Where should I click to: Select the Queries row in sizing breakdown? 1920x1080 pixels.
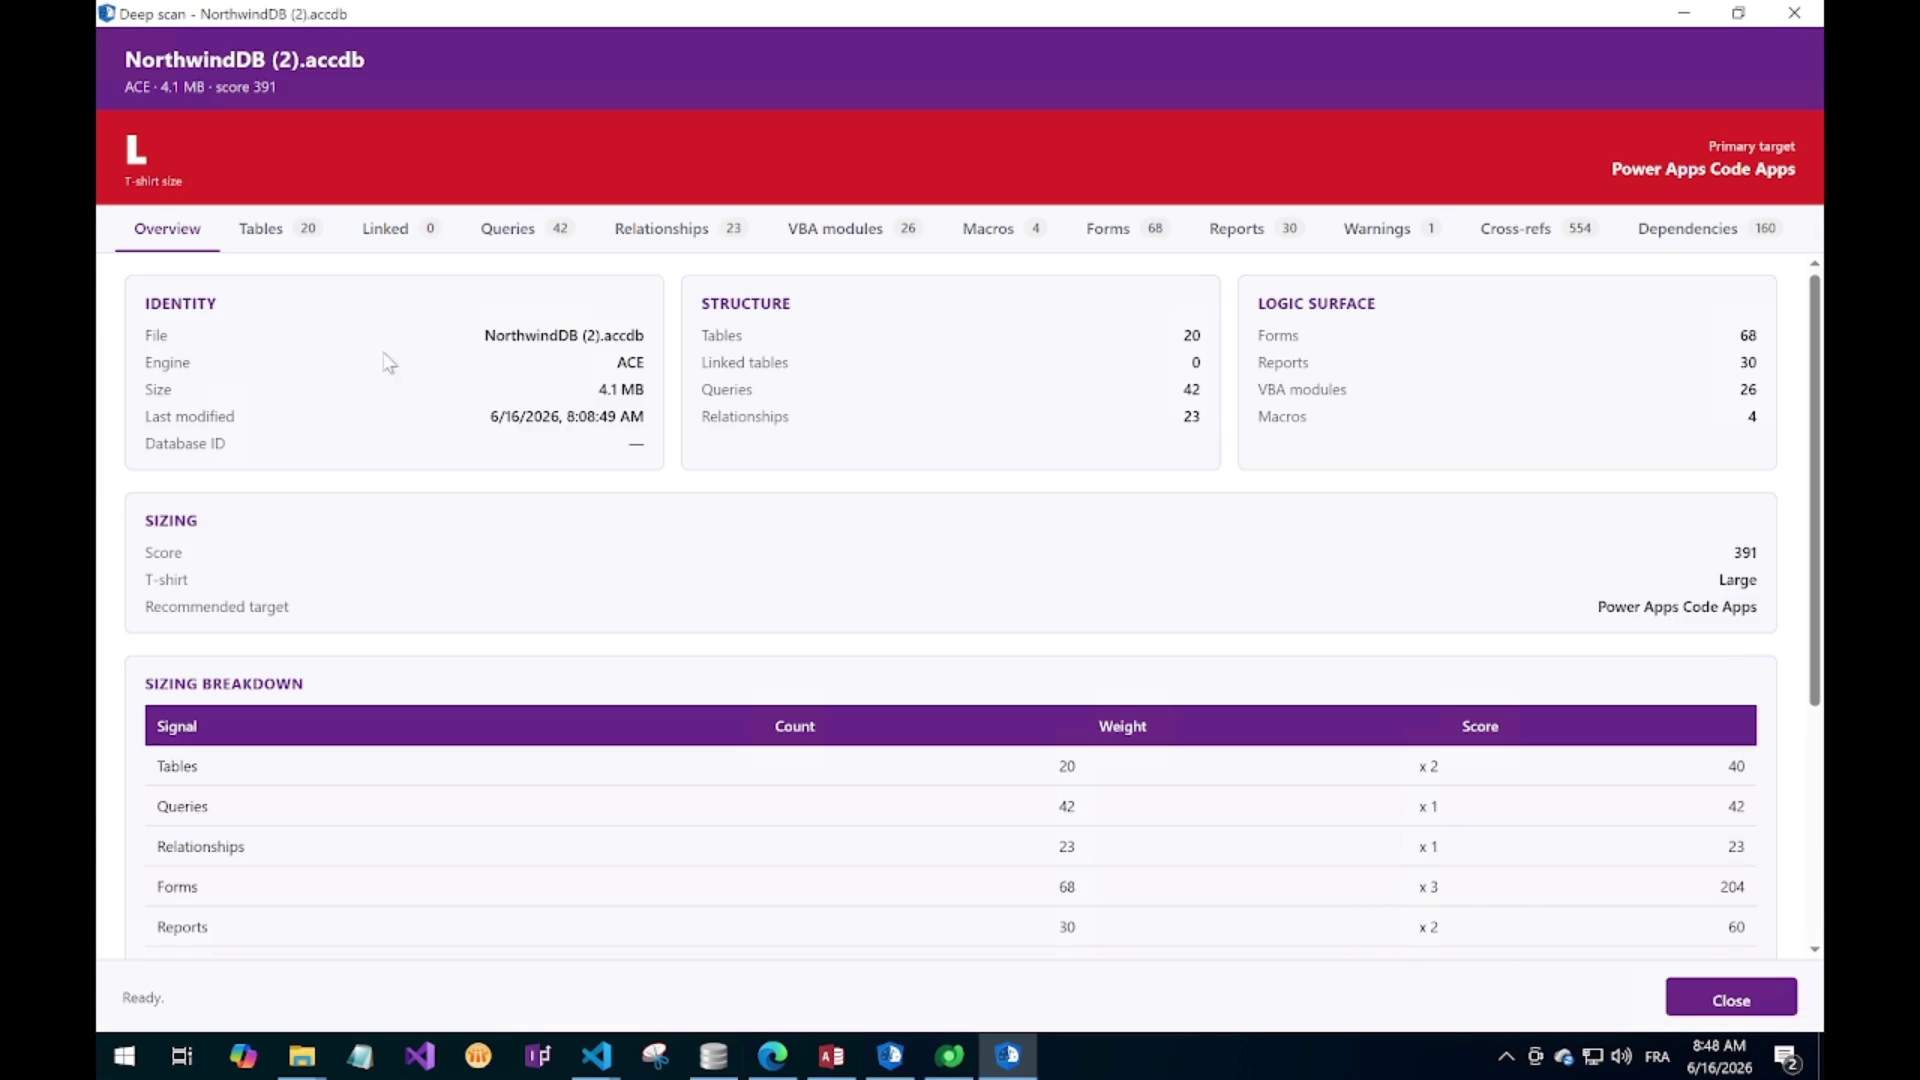(x=950, y=807)
